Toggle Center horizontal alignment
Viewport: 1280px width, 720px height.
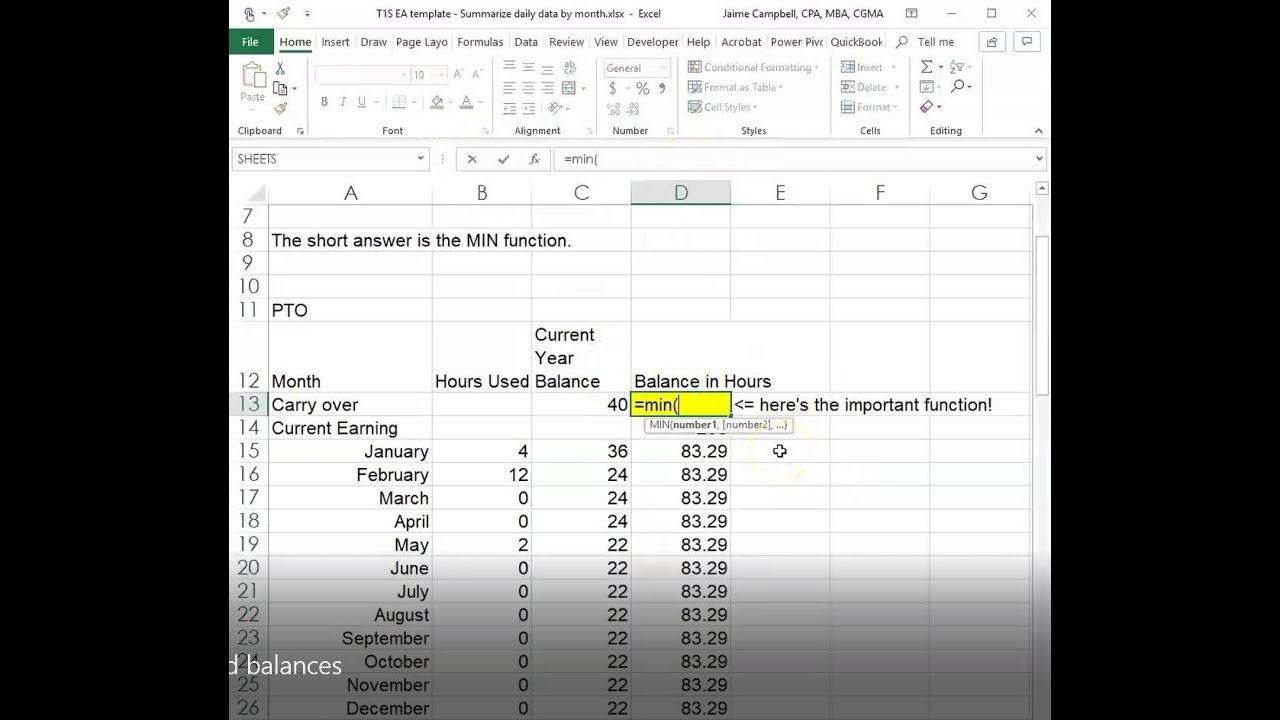[x=528, y=88]
